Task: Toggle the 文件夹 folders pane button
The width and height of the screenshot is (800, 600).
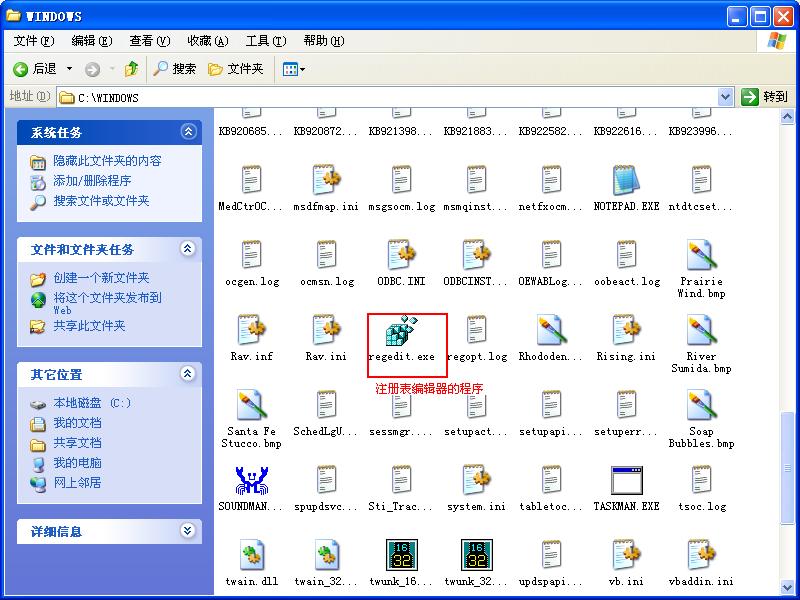Action: point(235,69)
